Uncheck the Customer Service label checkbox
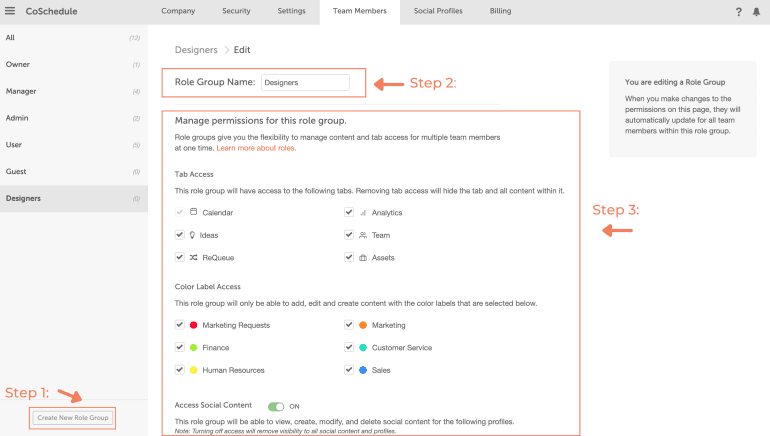Image resolution: width=770 pixels, height=436 pixels. tap(349, 347)
